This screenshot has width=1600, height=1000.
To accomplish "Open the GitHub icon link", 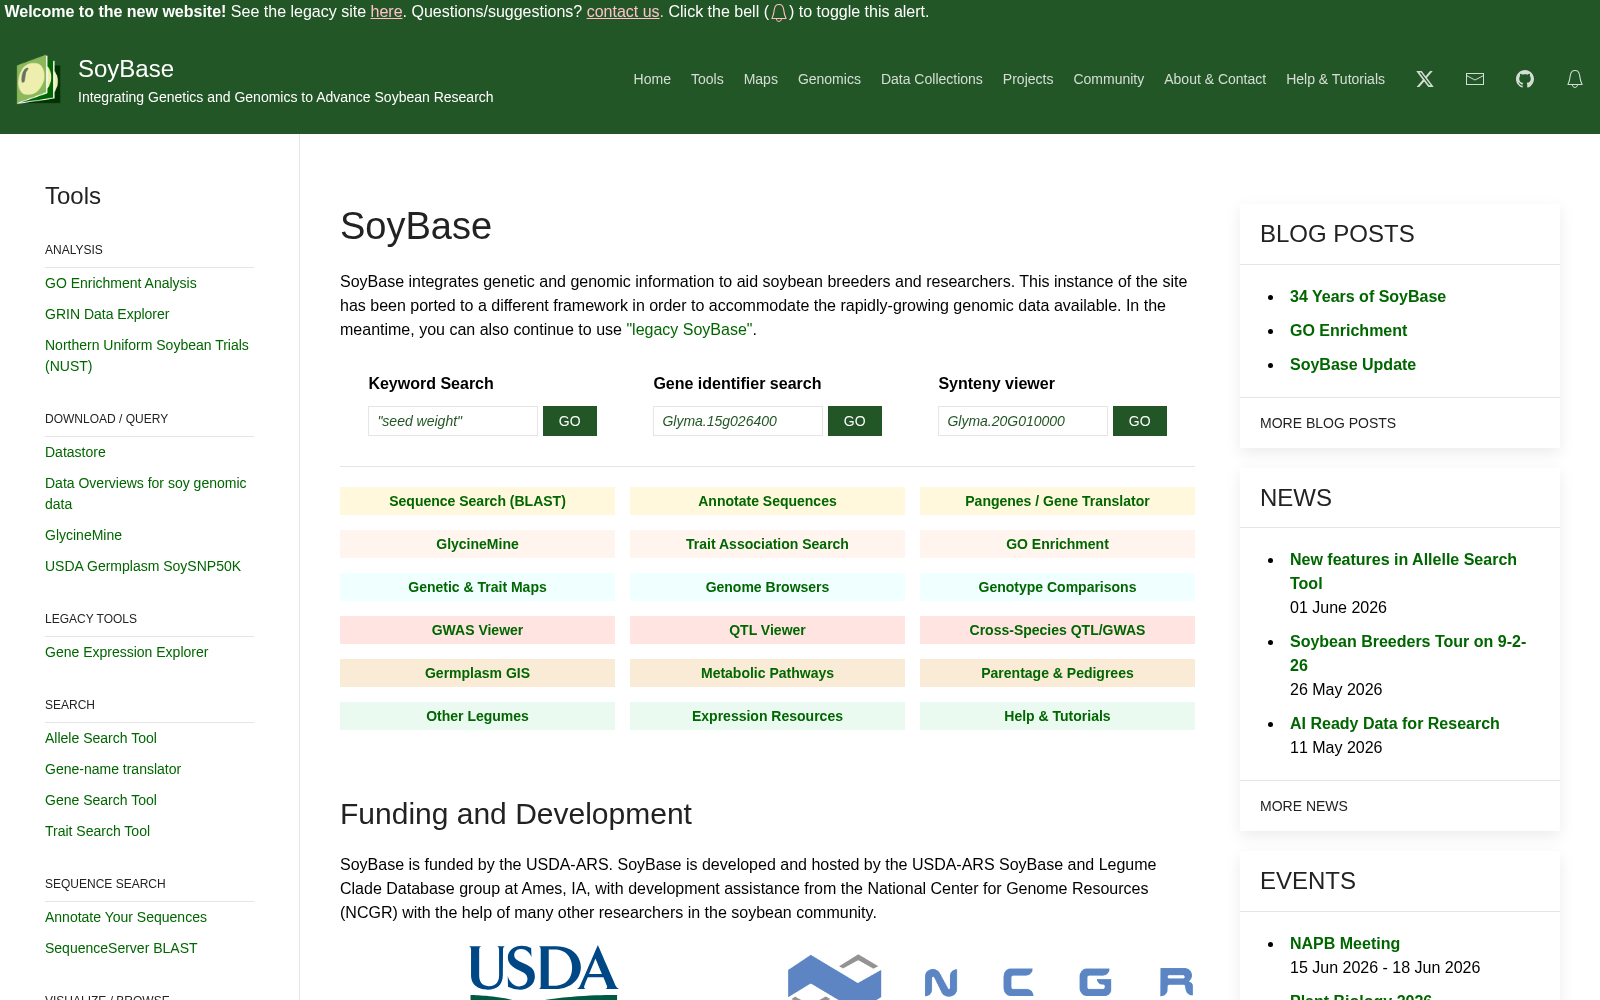I will point(1525,79).
